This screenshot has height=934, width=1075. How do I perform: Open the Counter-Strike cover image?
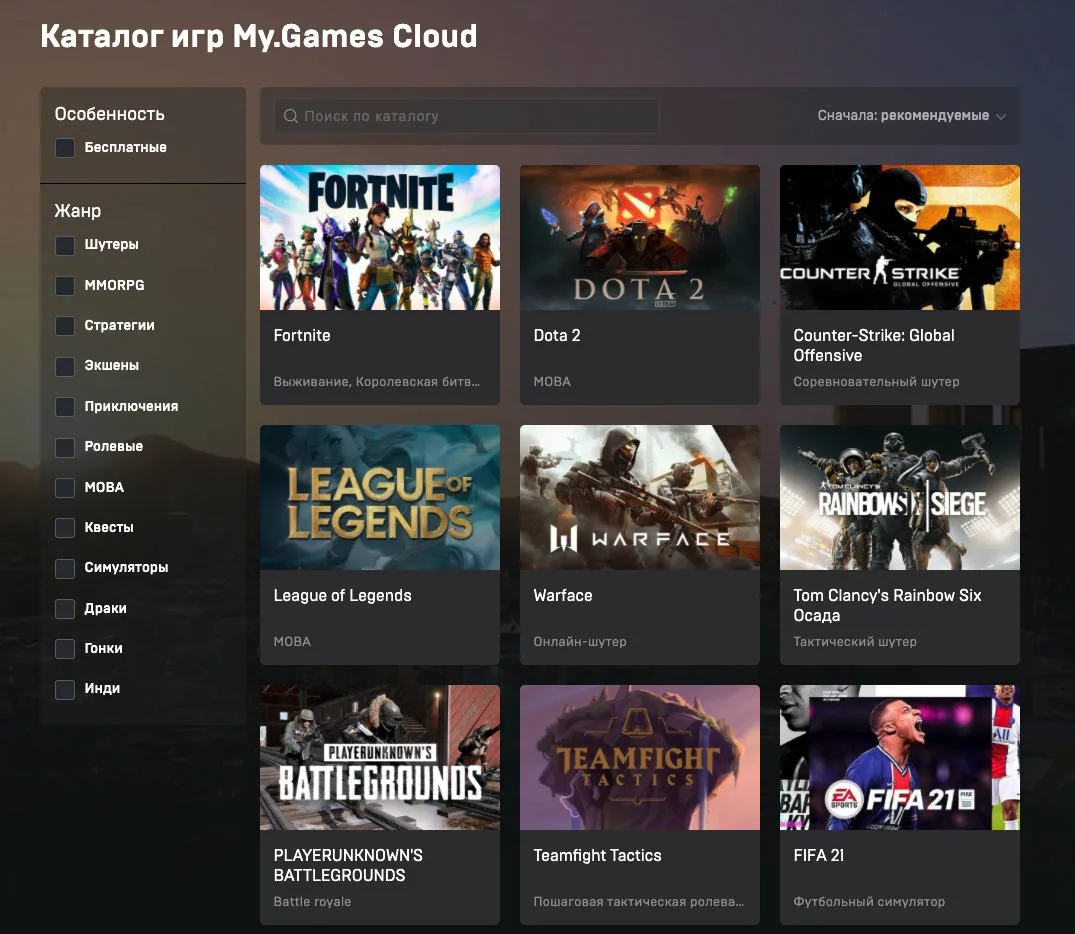coord(899,237)
